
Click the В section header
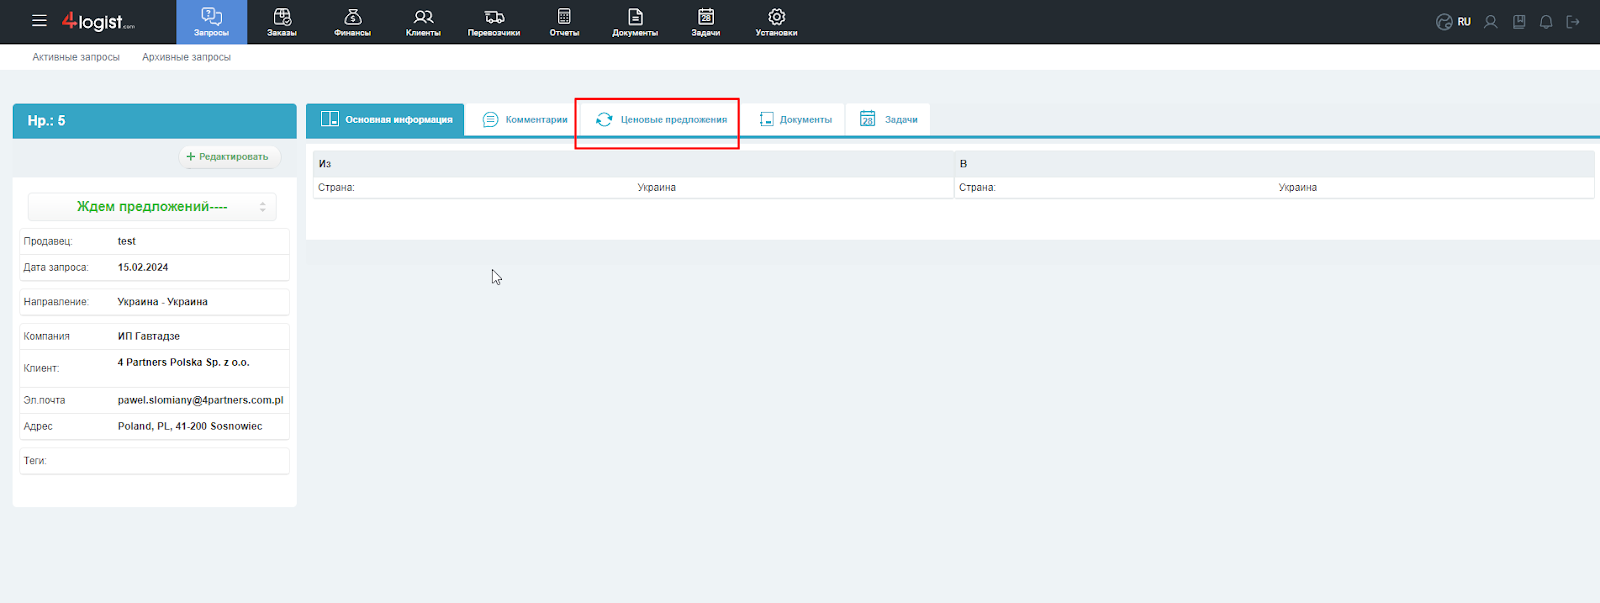1274,164
